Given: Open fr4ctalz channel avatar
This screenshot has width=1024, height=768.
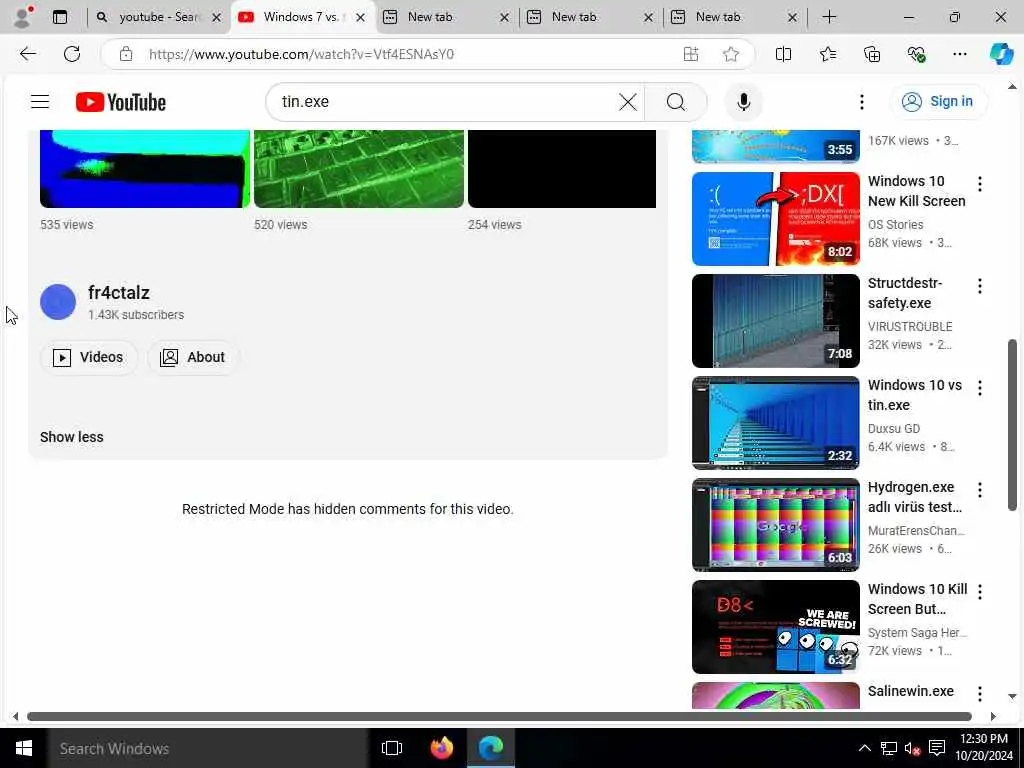Looking at the screenshot, I should point(58,302).
